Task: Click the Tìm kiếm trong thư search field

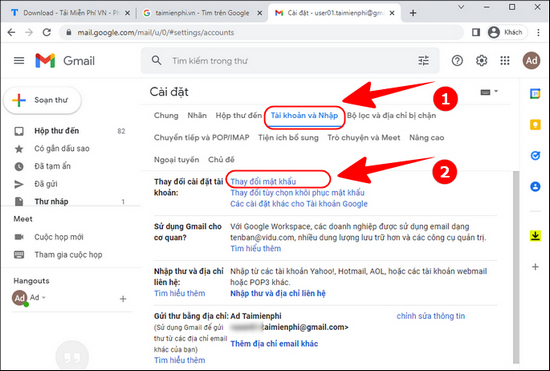Action: (x=290, y=61)
